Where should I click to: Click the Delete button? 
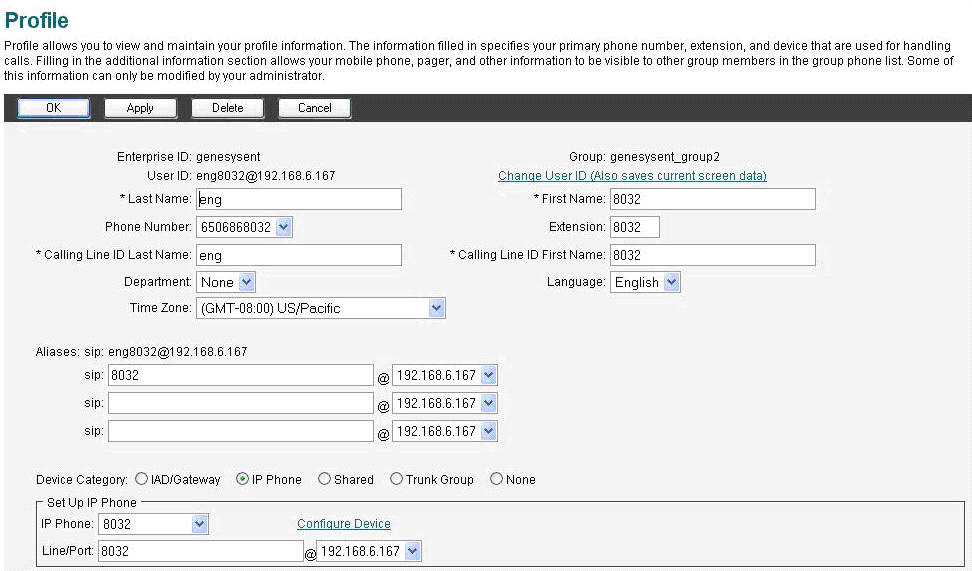click(227, 108)
